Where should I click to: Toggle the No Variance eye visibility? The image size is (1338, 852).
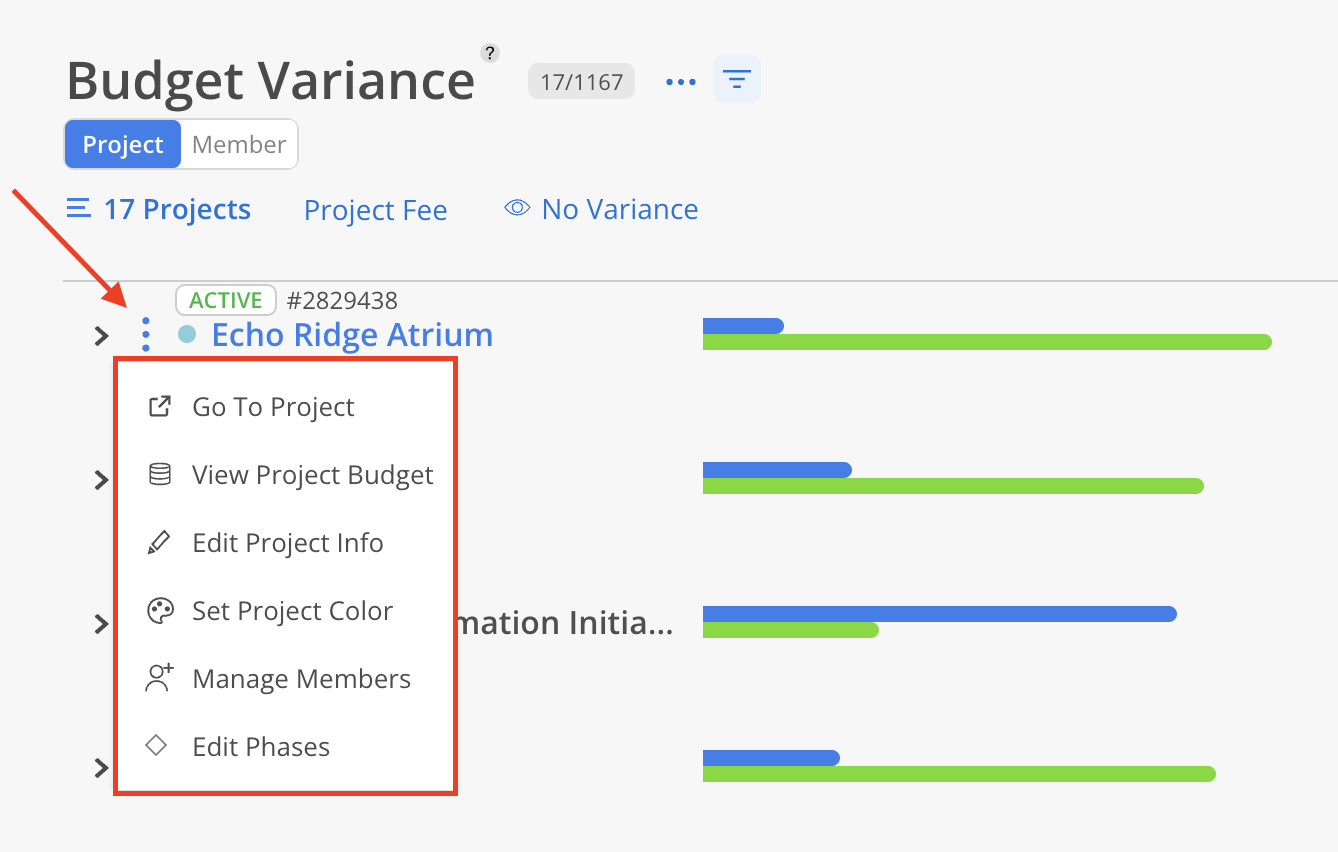pos(517,209)
